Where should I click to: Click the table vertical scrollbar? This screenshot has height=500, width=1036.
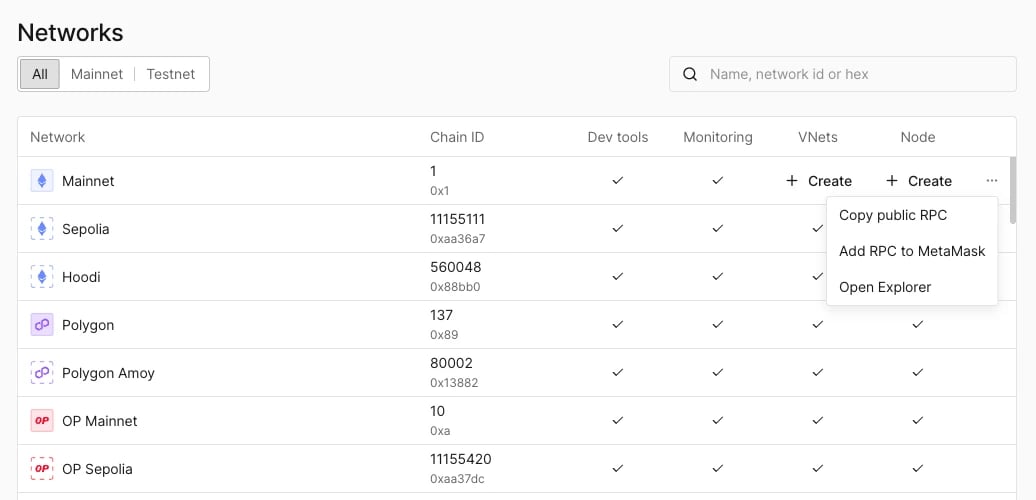1013,190
